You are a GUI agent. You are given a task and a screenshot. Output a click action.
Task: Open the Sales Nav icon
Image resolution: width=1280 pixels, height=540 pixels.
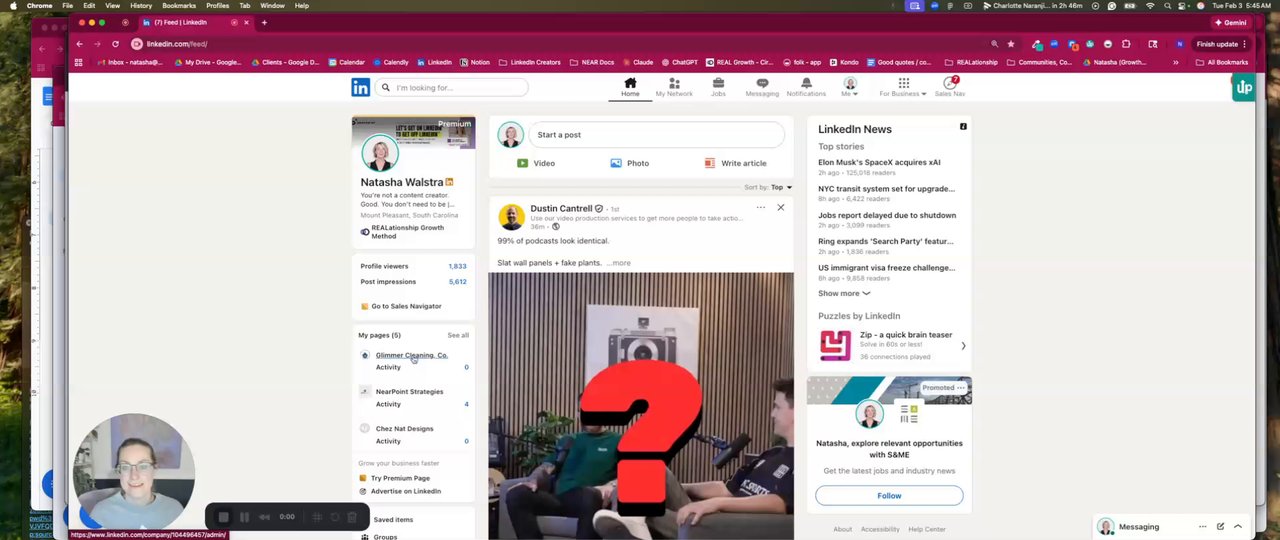click(950, 87)
